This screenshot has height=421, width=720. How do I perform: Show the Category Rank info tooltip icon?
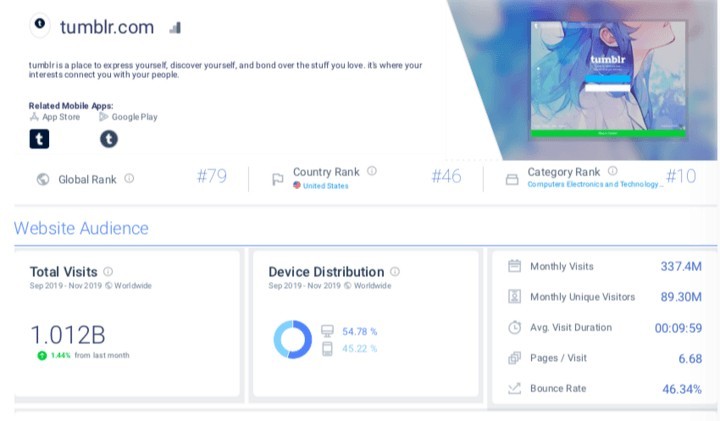point(613,171)
